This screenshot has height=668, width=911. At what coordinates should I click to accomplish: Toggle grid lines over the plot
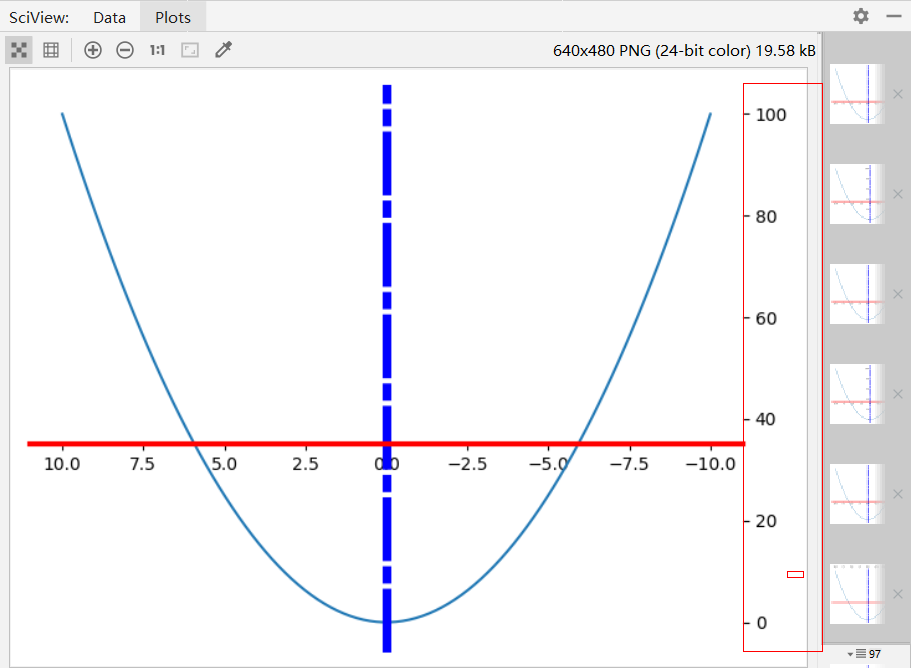(x=50, y=49)
